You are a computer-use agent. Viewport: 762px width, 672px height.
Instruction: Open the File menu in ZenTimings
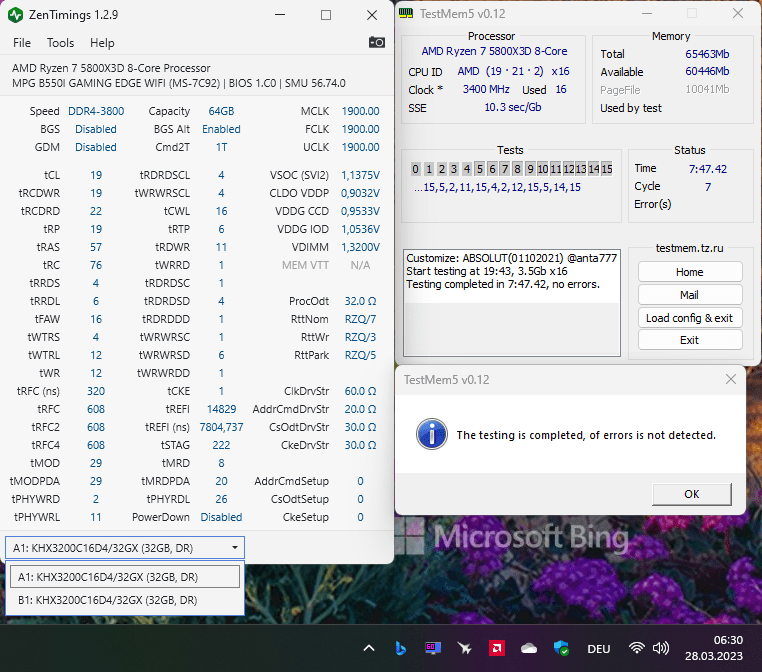click(22, 43)
